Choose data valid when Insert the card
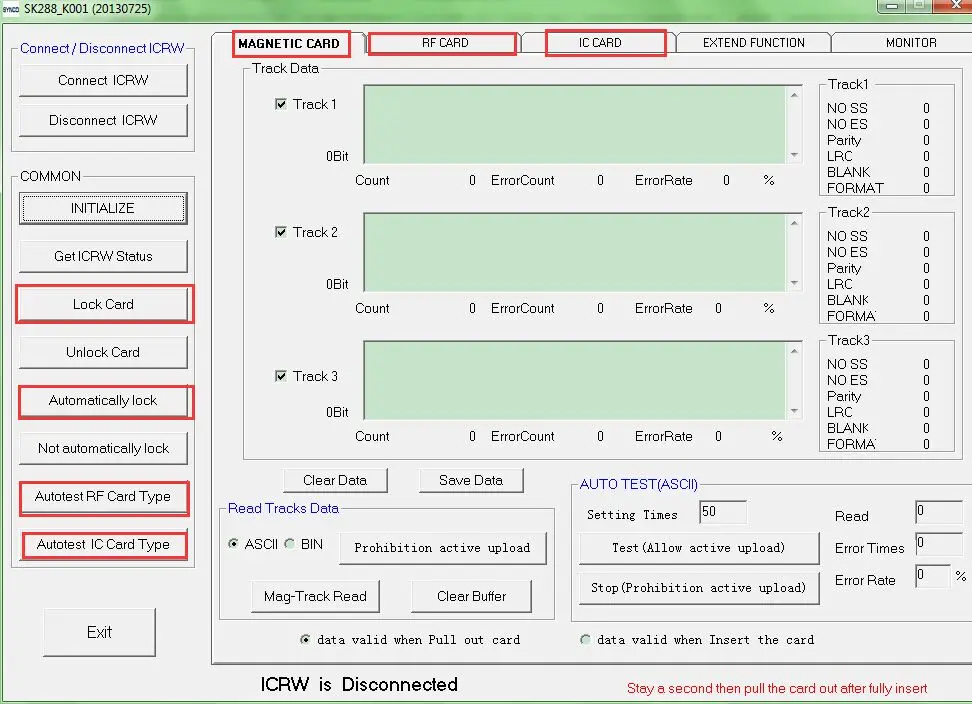Image resolution: width=972 pixels, height=704 pixels. coord(586,640)
